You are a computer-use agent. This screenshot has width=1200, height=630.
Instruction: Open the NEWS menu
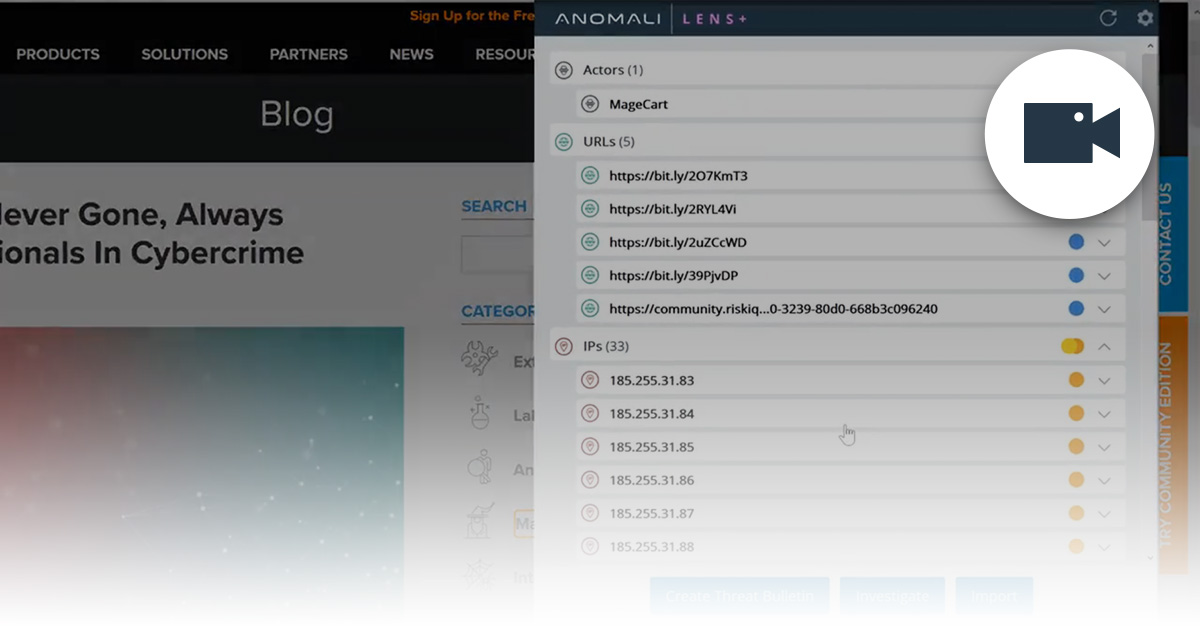point(411,54)
